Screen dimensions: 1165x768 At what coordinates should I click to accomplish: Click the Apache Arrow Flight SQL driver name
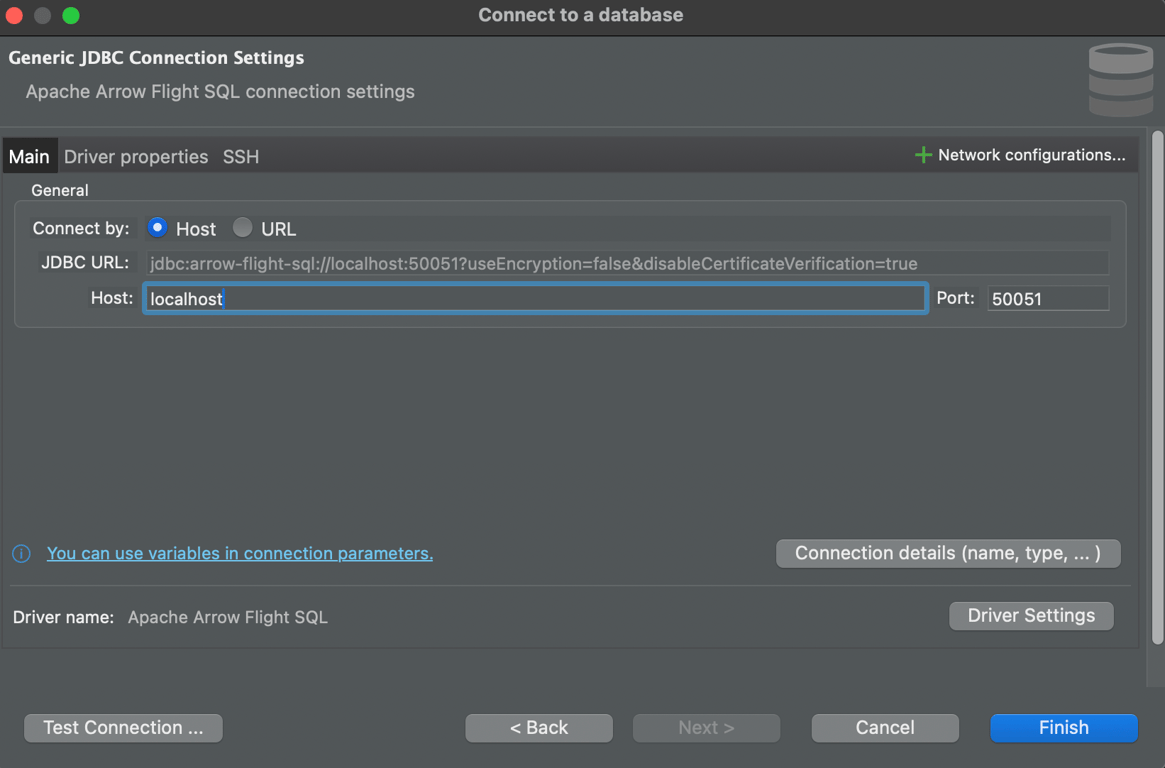click(227, 617)
